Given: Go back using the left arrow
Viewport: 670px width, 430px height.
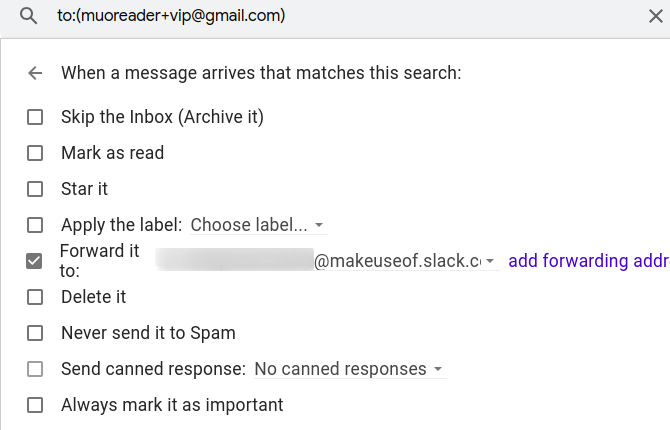Looking at the screenshot, I should [36, 73].
